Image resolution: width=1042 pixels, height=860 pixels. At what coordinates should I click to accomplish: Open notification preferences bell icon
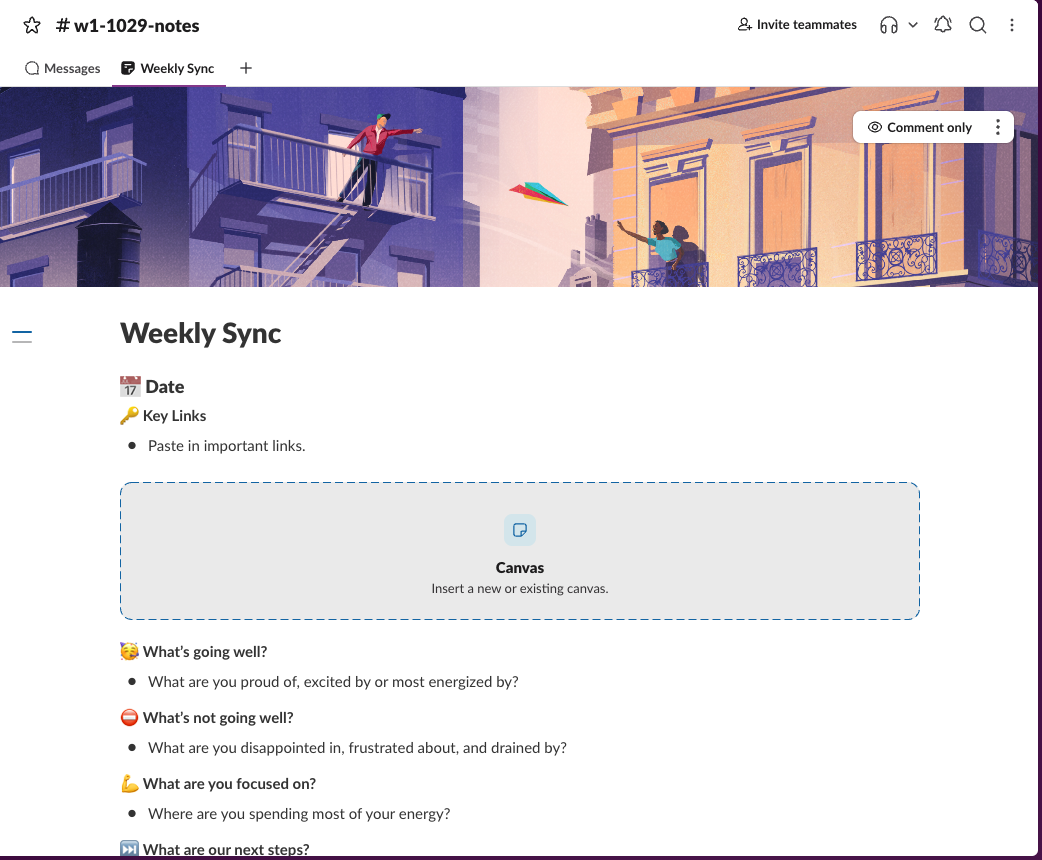(x=942, y=25)
